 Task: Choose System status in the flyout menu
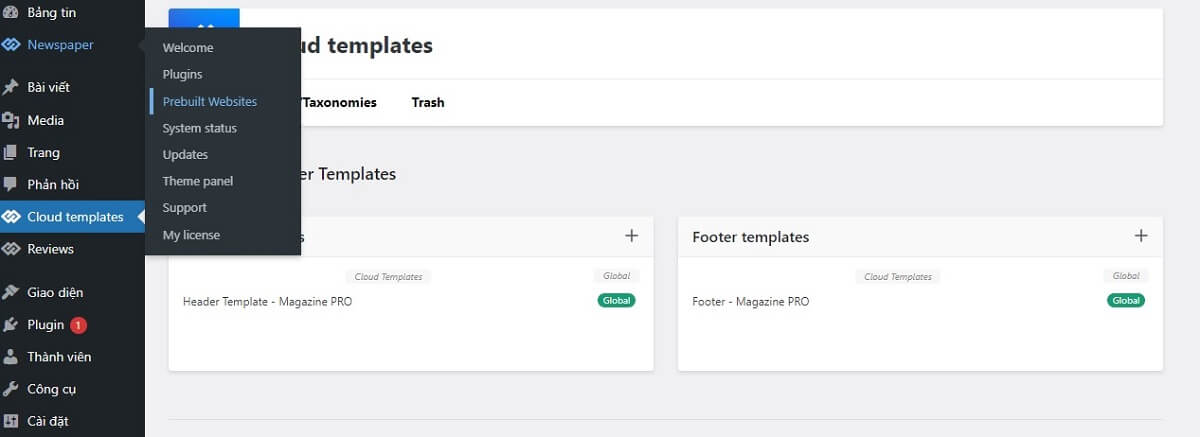199,128
